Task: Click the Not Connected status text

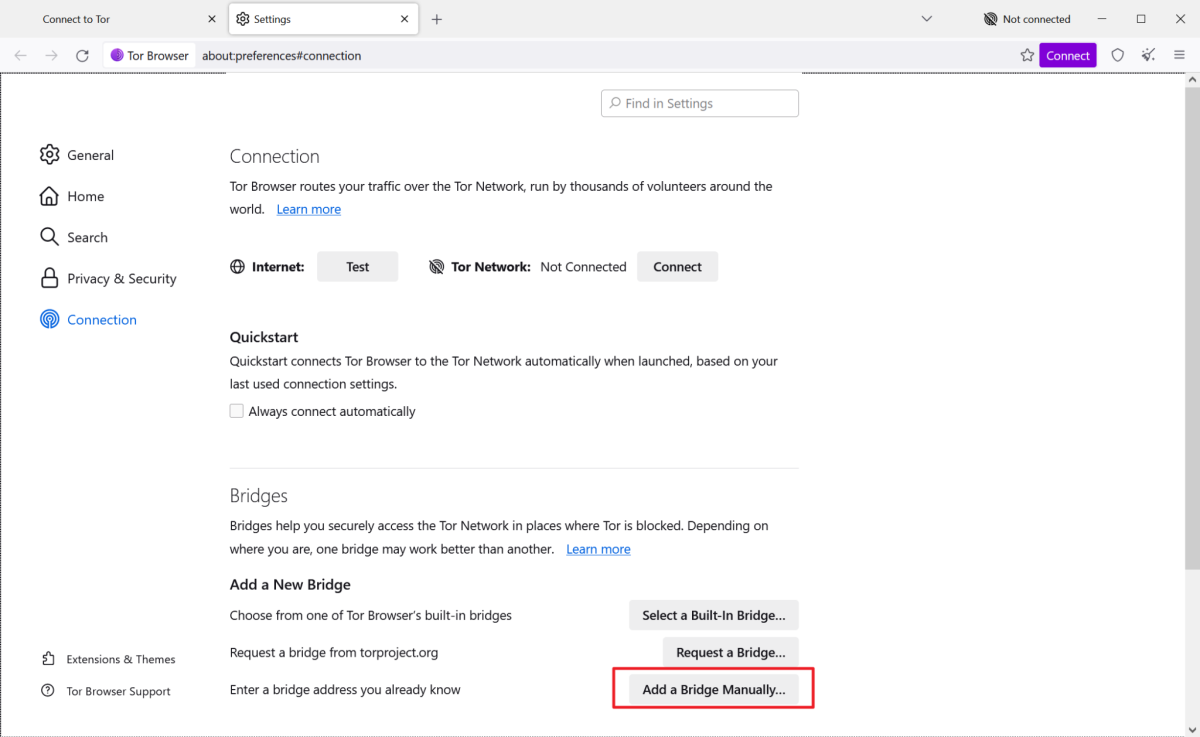Action: (583, 267)
